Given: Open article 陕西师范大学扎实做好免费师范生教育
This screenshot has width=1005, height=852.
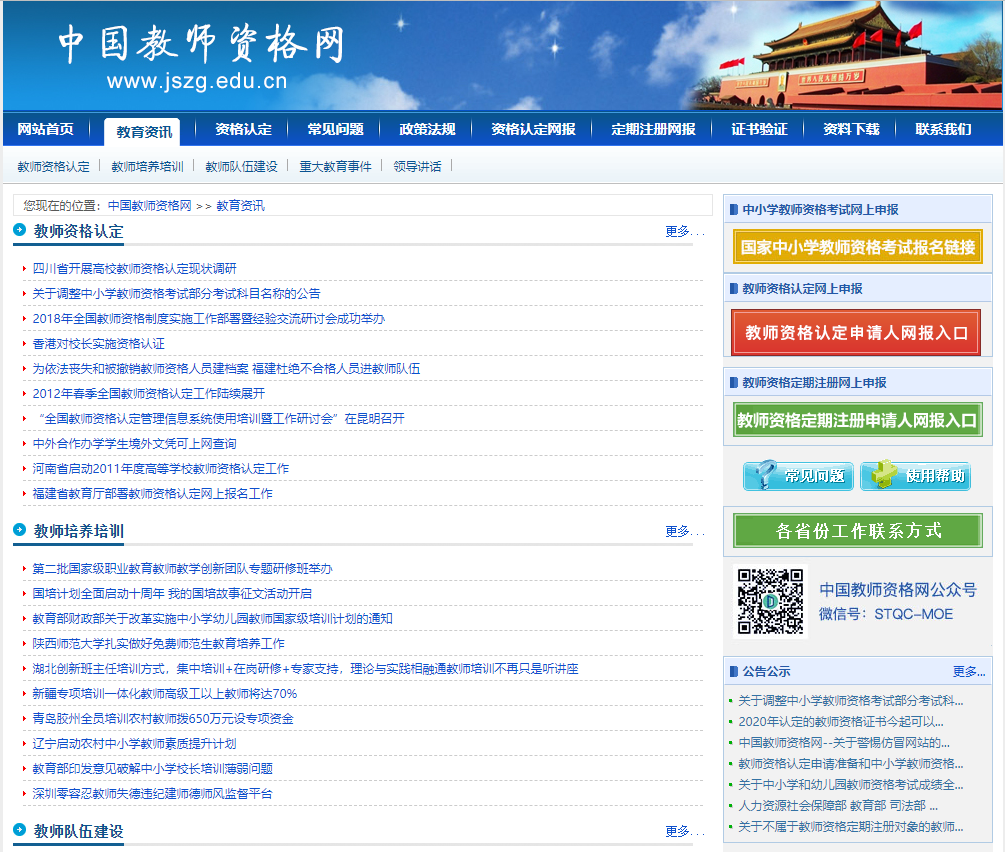Looking at the screenshot, I should [x=158, y=644].
